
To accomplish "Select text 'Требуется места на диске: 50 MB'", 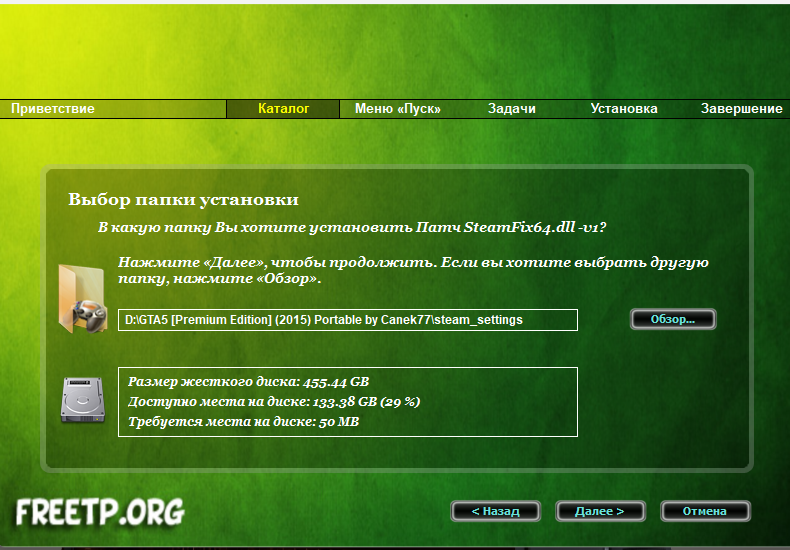I will pyautogui.click(x=243, y=422).
